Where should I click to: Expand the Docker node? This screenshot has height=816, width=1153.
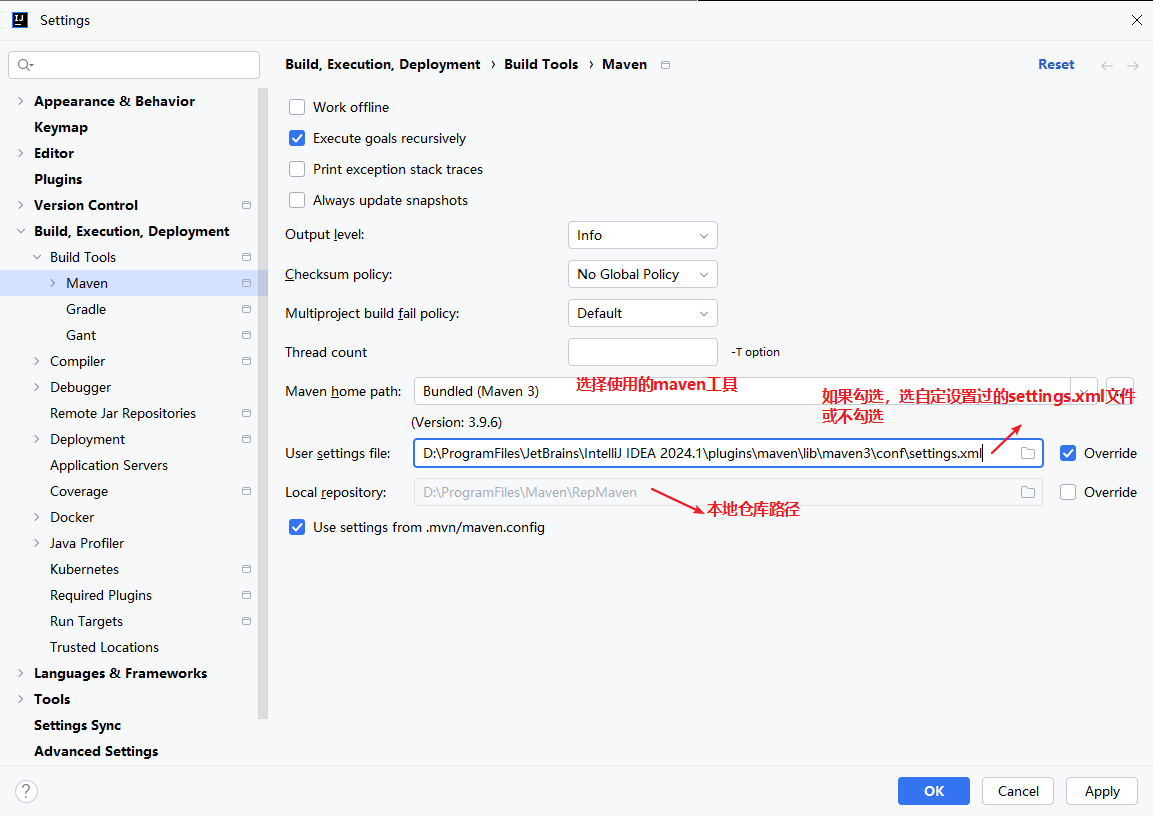(37, 517)
